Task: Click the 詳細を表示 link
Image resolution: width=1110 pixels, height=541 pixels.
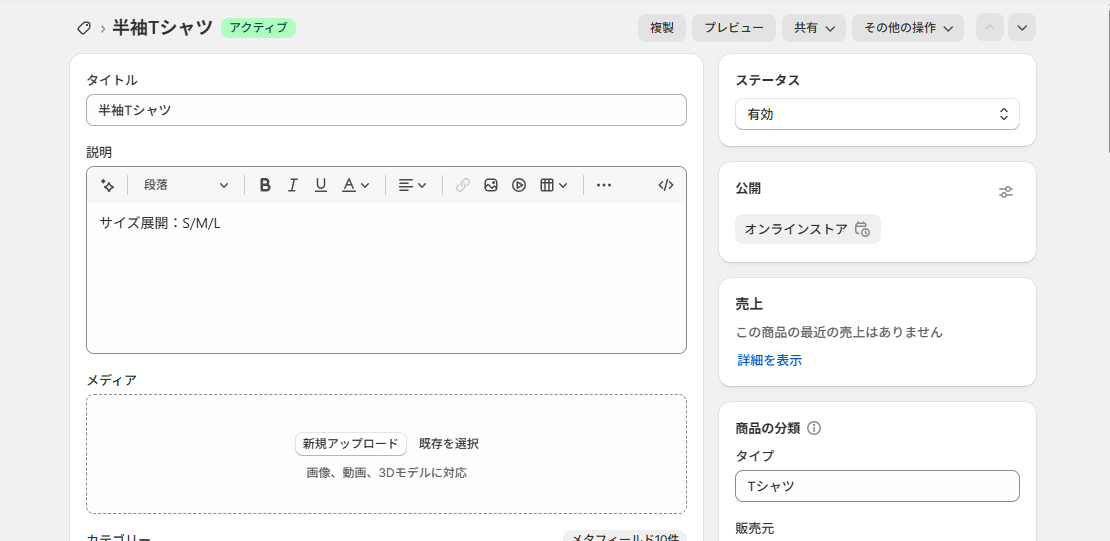Action: point(770,360)
